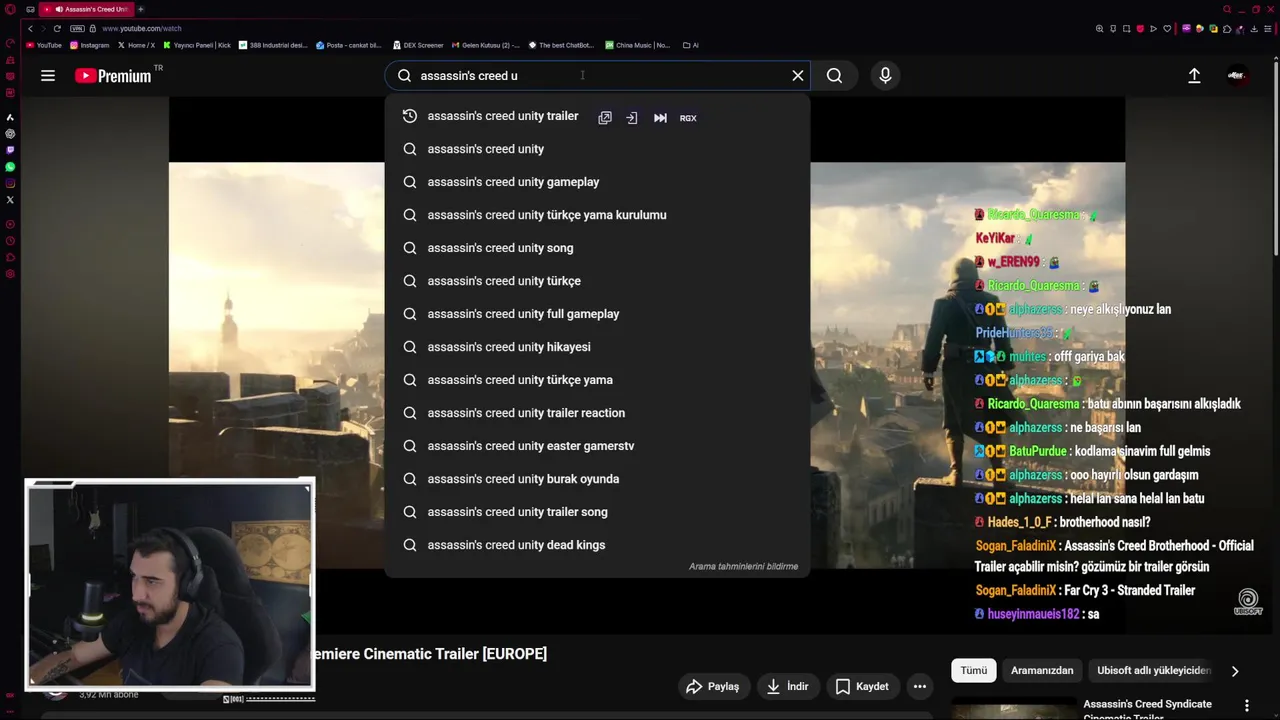Select the 'Ubisoft adlı yükleyiciden' chip
The width and height of the screenshot is (1280, 720).
[1154, 670]
